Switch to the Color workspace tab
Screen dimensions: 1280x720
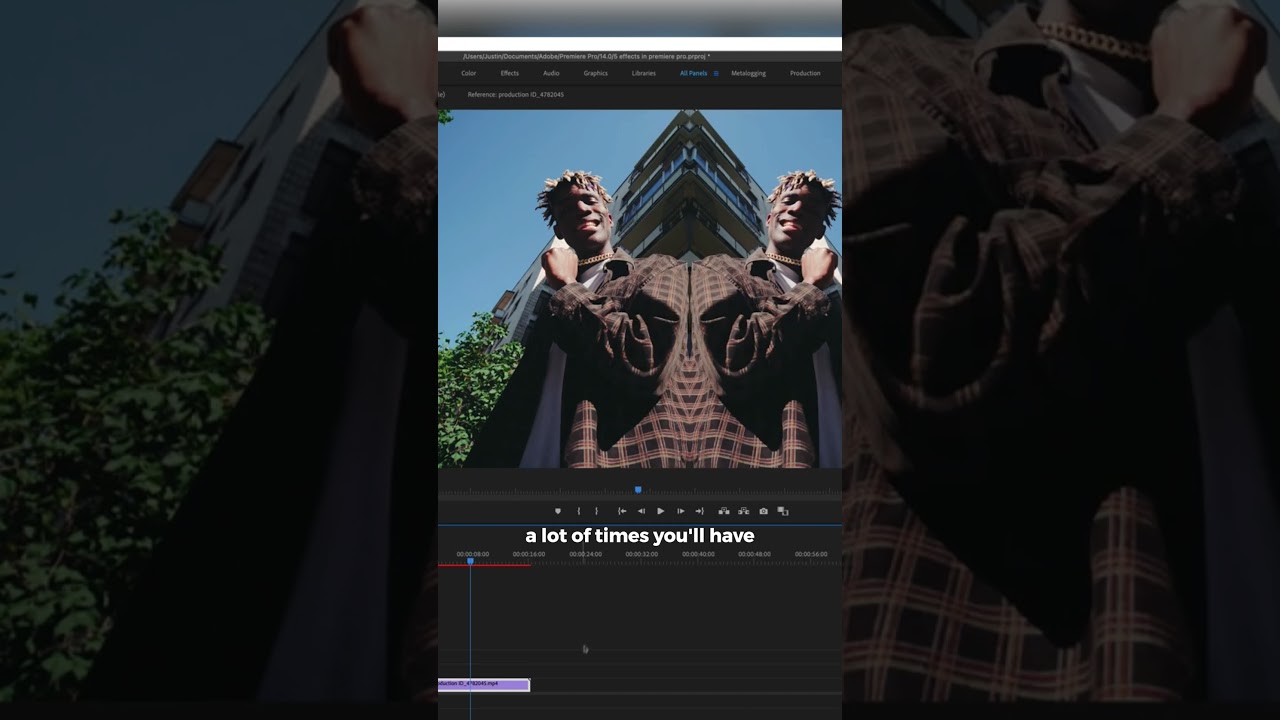468,73
